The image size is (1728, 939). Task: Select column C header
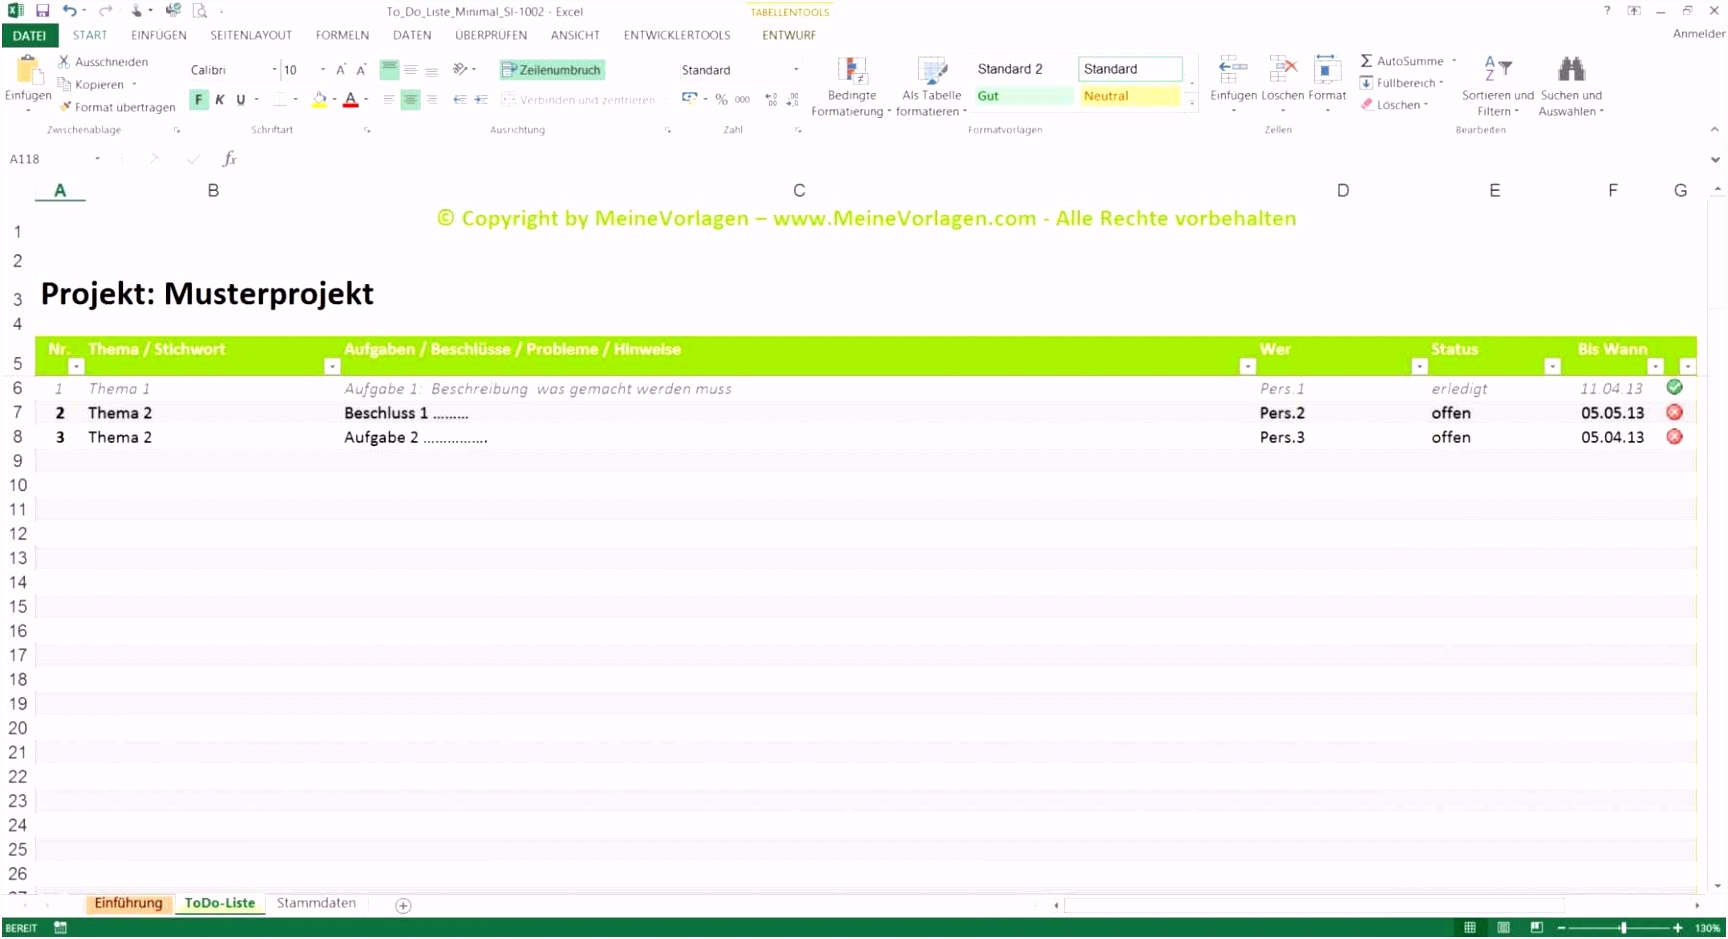798,190
